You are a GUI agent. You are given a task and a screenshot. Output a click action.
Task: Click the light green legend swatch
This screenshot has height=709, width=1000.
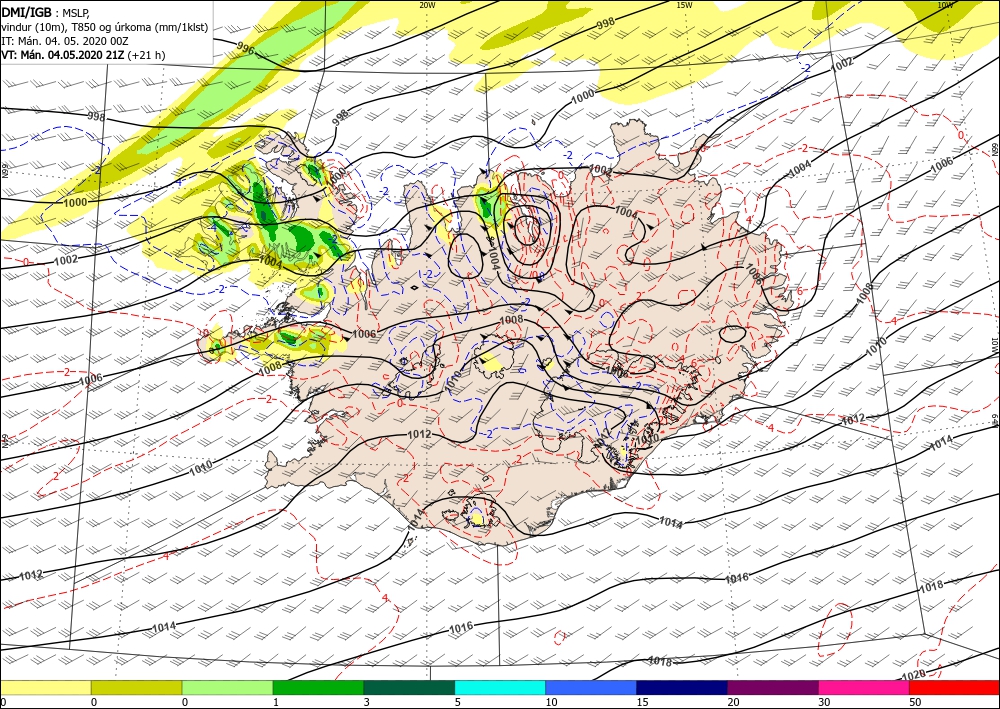(228, 687)
